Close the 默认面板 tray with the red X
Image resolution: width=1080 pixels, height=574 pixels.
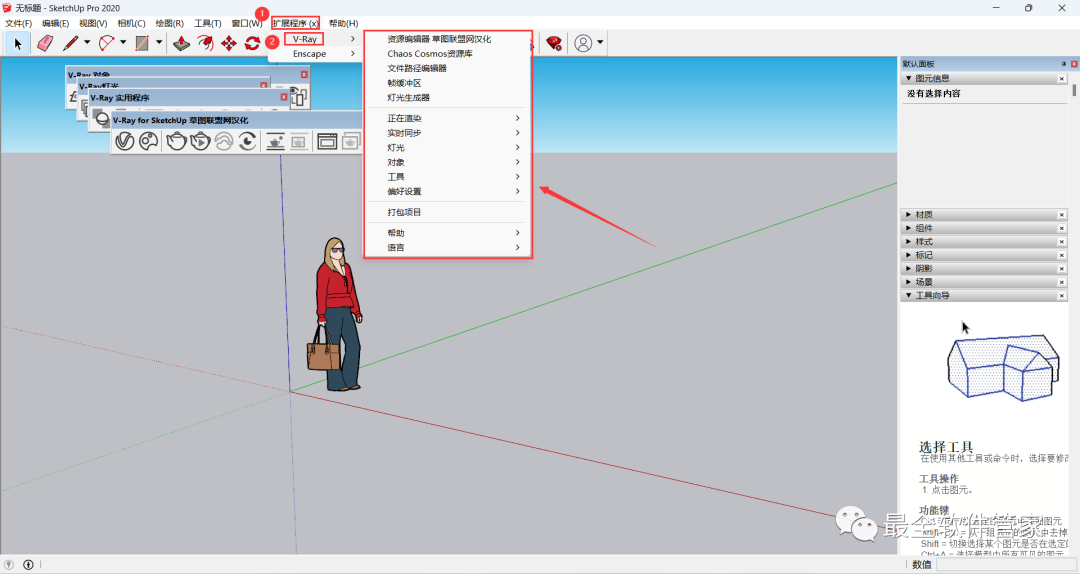(1074, 63)
